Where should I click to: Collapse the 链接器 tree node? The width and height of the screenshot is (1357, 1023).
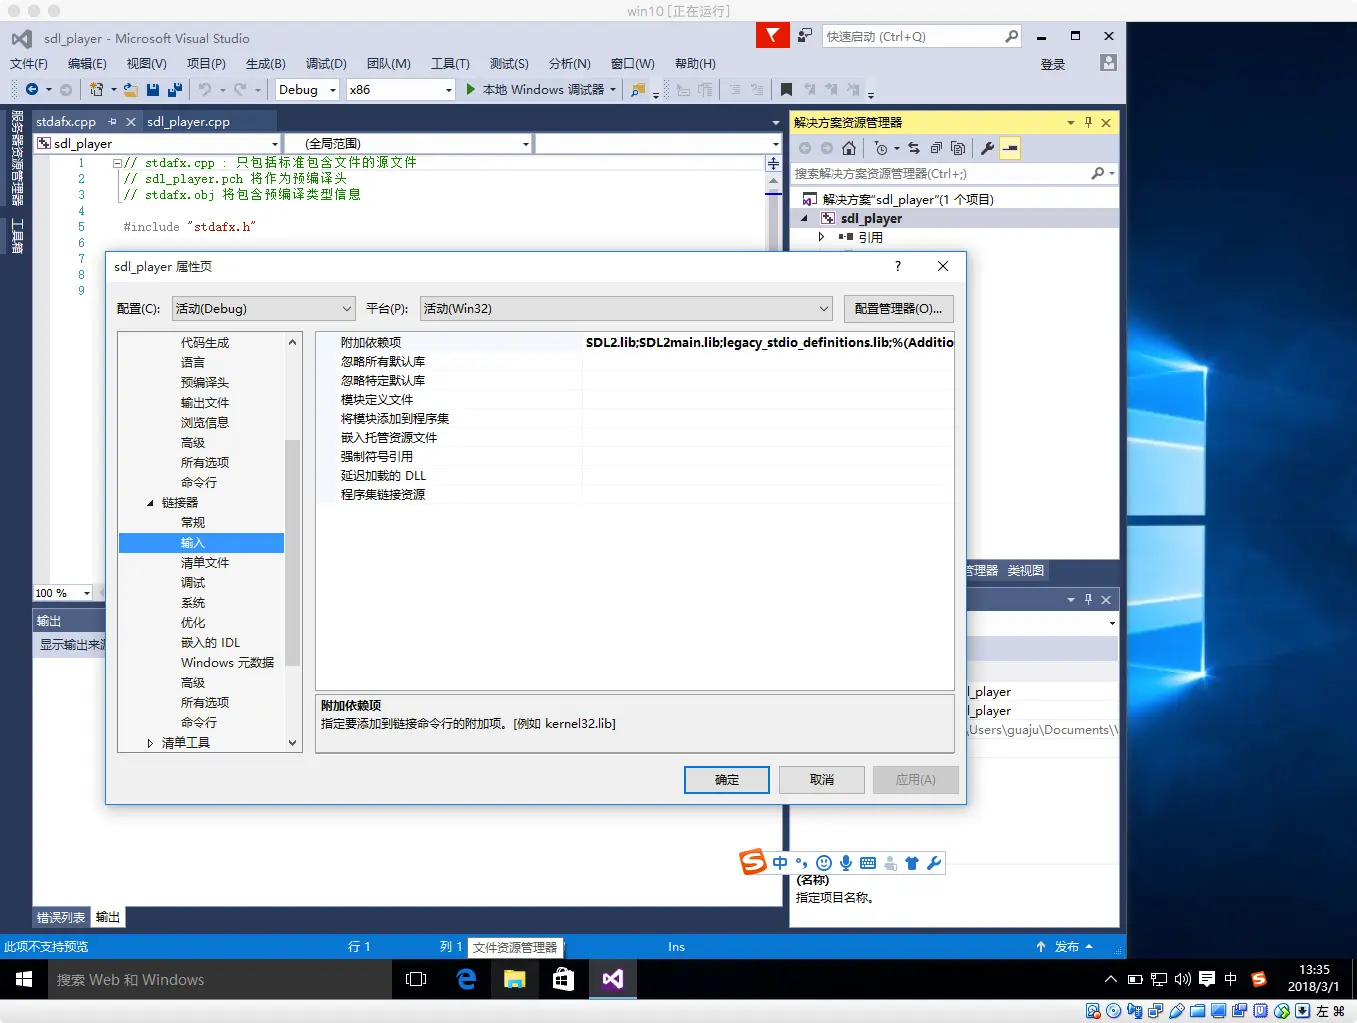tap(150, 503)
